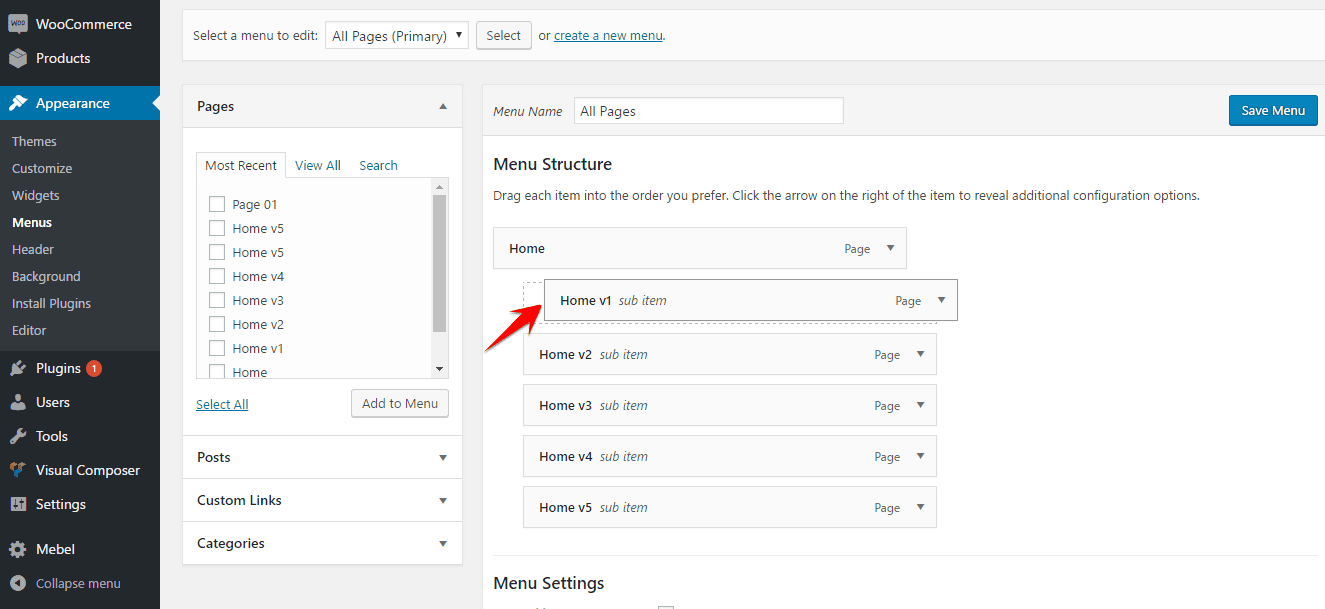Click the Appearance paintbrush icon
This screenshot has width=1325, height=609.
(16, 102)
